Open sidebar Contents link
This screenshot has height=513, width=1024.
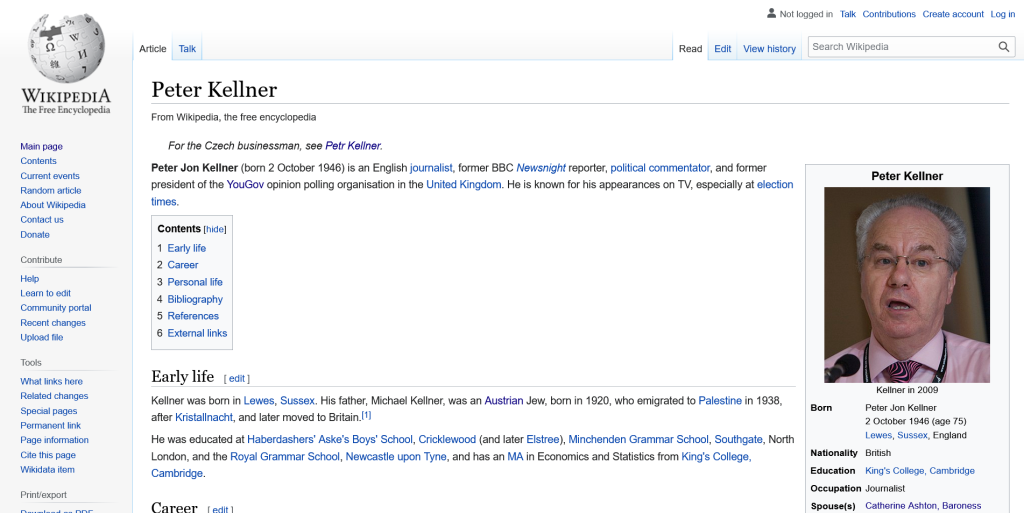(x=39, y=161)
